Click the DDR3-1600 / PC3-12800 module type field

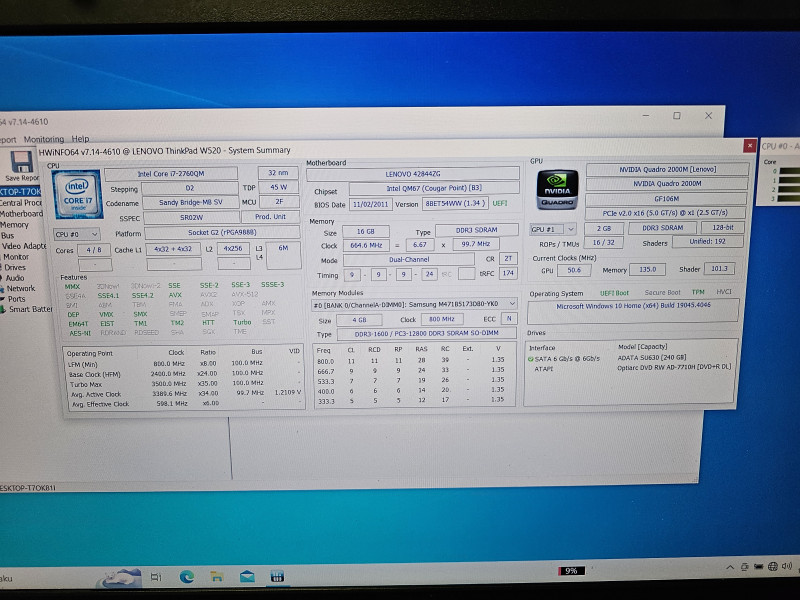426,333
